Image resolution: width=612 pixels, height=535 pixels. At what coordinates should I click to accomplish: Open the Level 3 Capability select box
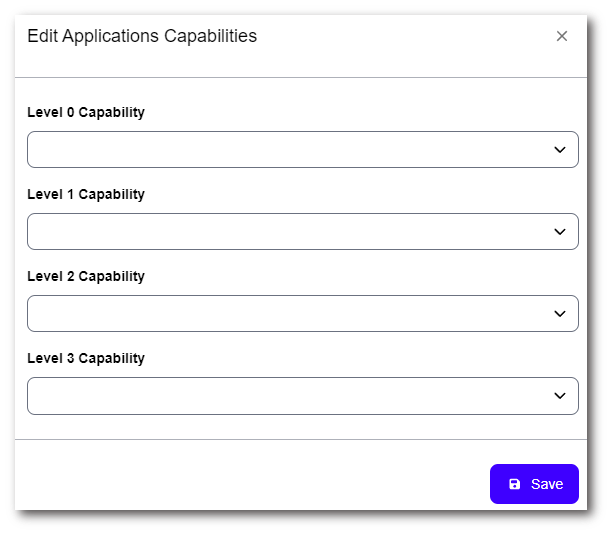point(290,396)
